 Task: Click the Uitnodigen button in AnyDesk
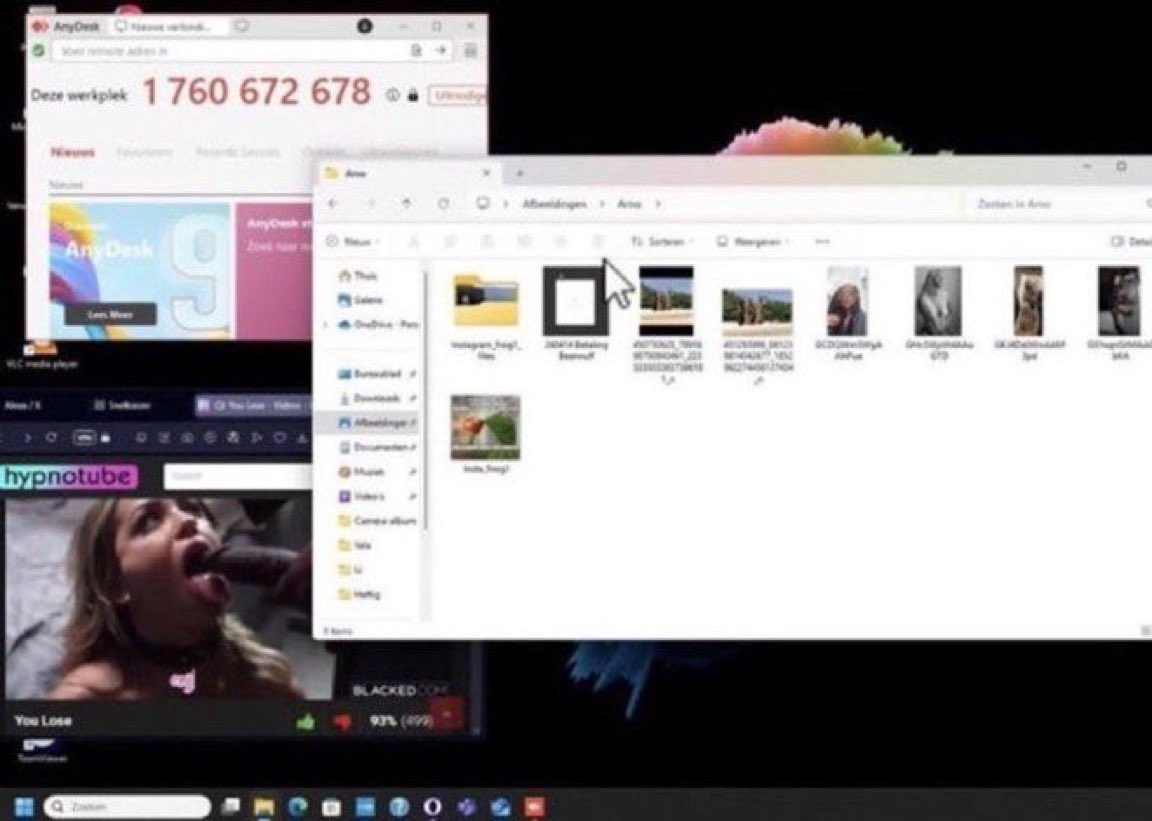(x=458, y=96)
